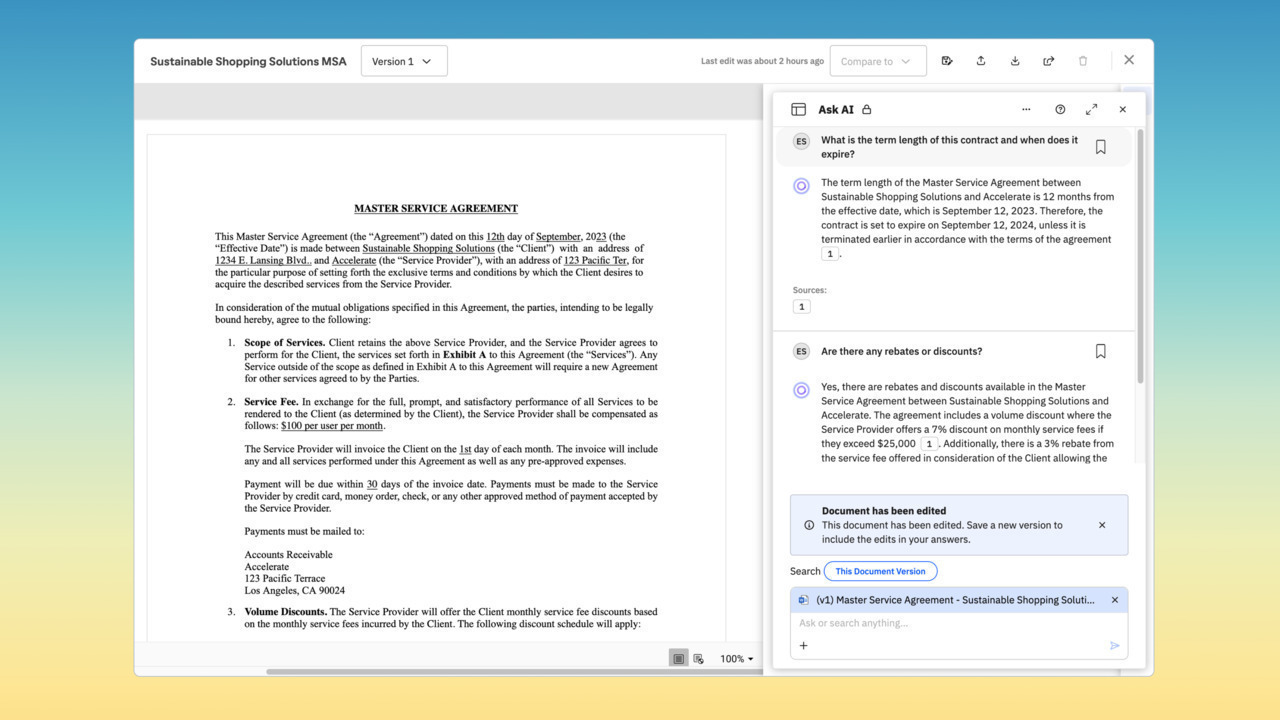Click the trash delete icon
Screen dimensions: 1280x720
click(1083, 61)
